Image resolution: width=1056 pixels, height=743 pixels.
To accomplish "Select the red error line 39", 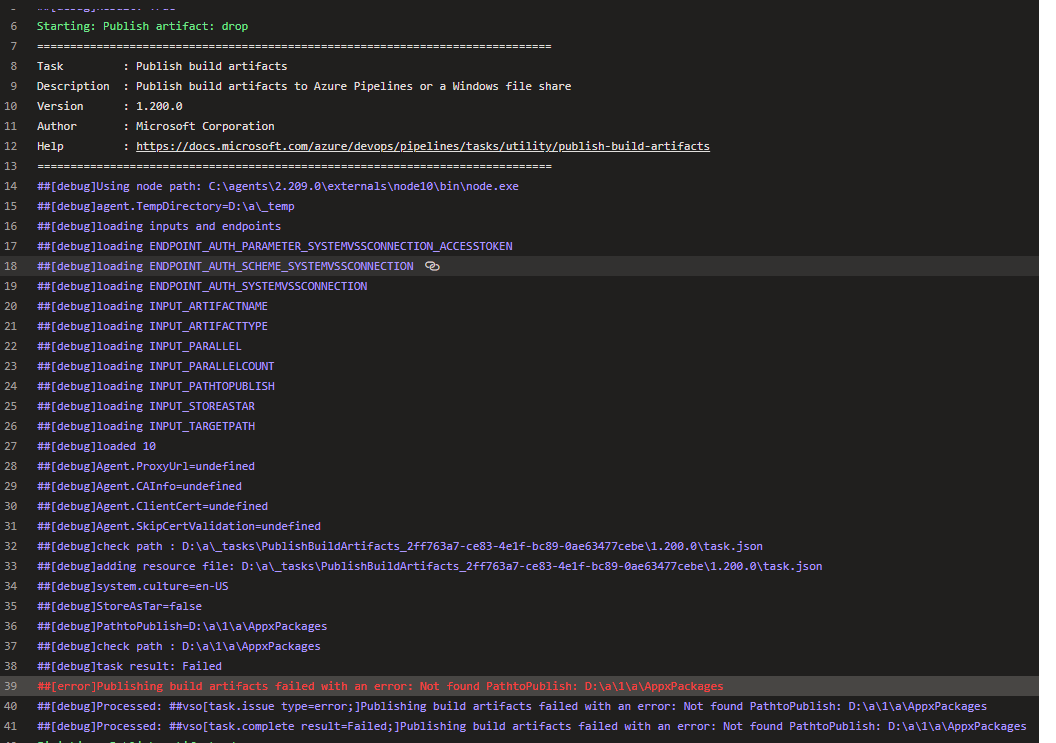I will (x=380, y=686).
